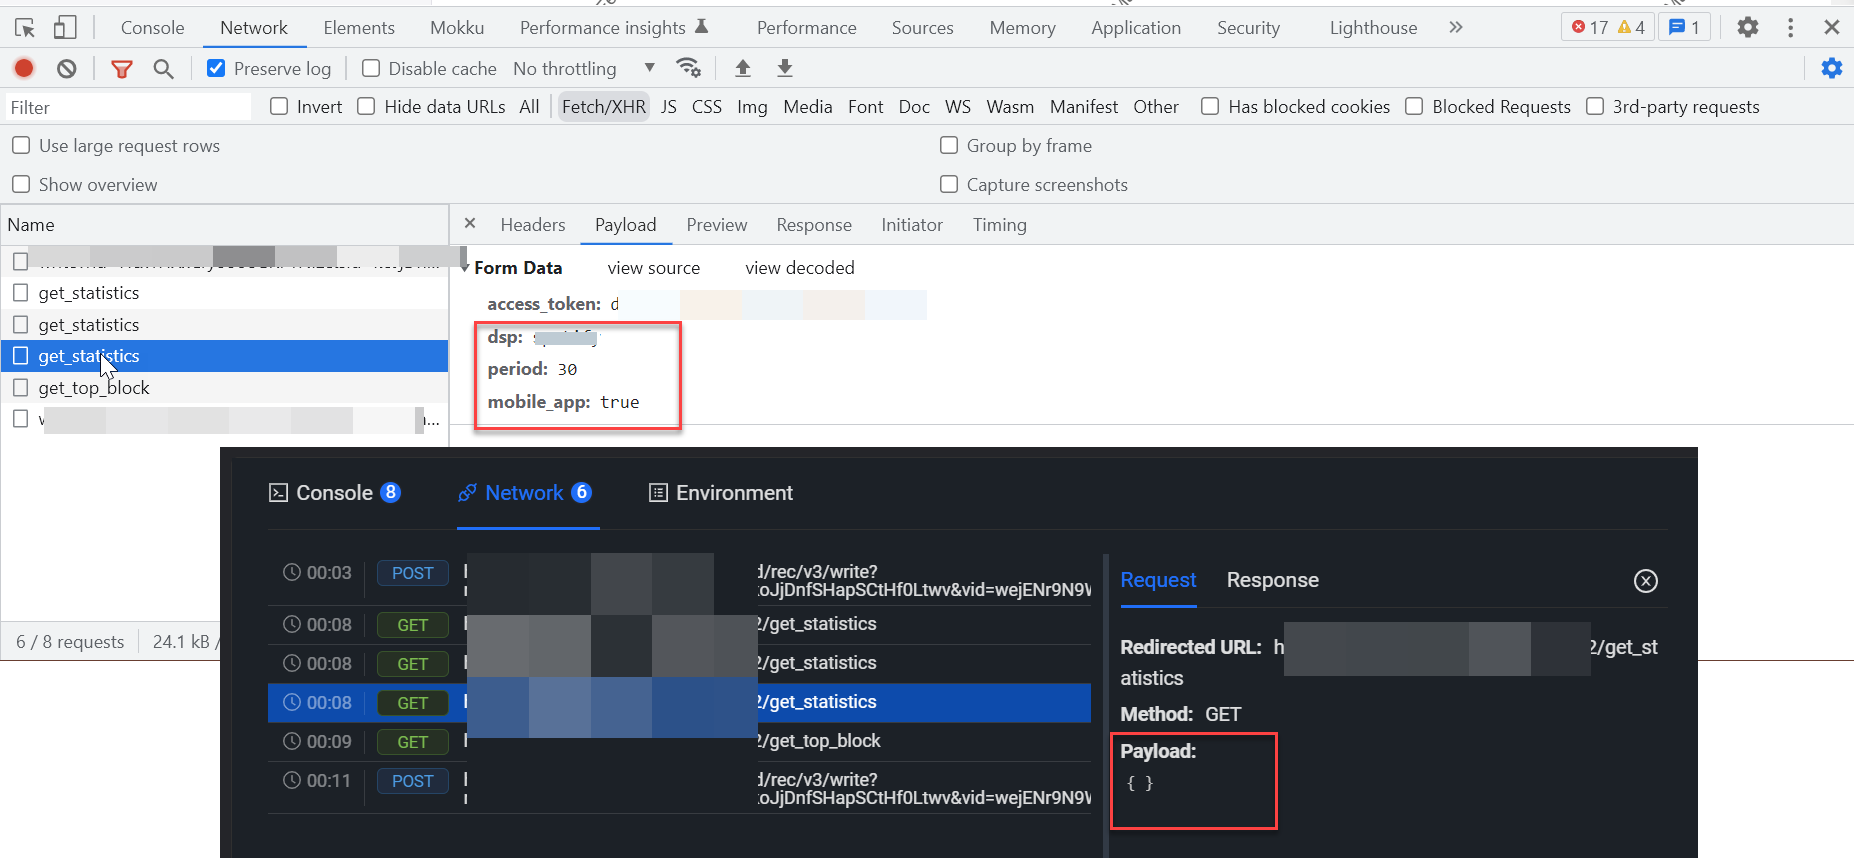1854x858 pixels.
Task: Click the view source link
Action: tap(654, 268)
